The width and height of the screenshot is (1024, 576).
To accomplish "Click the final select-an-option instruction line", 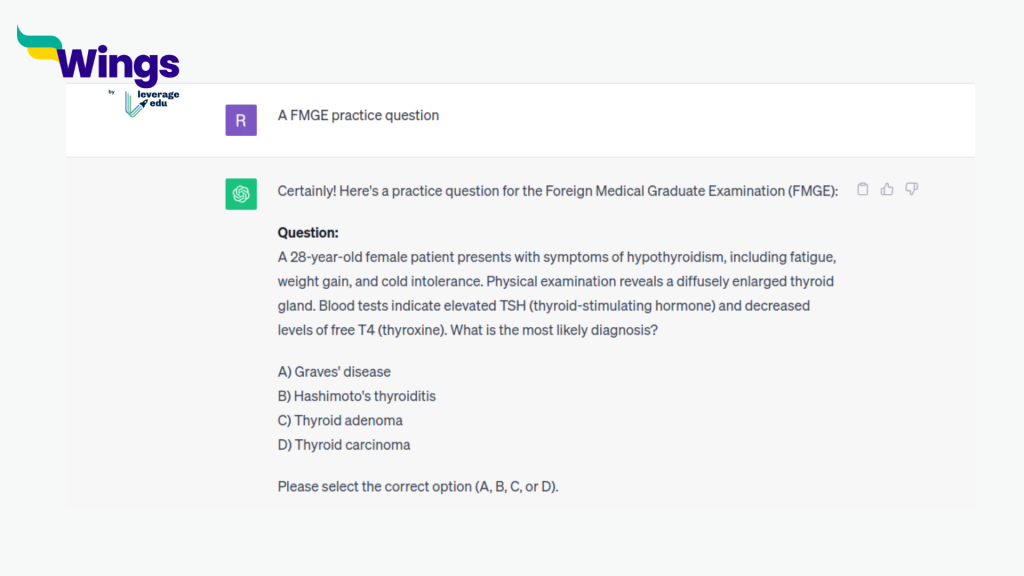I will click(x=418, y=486).
